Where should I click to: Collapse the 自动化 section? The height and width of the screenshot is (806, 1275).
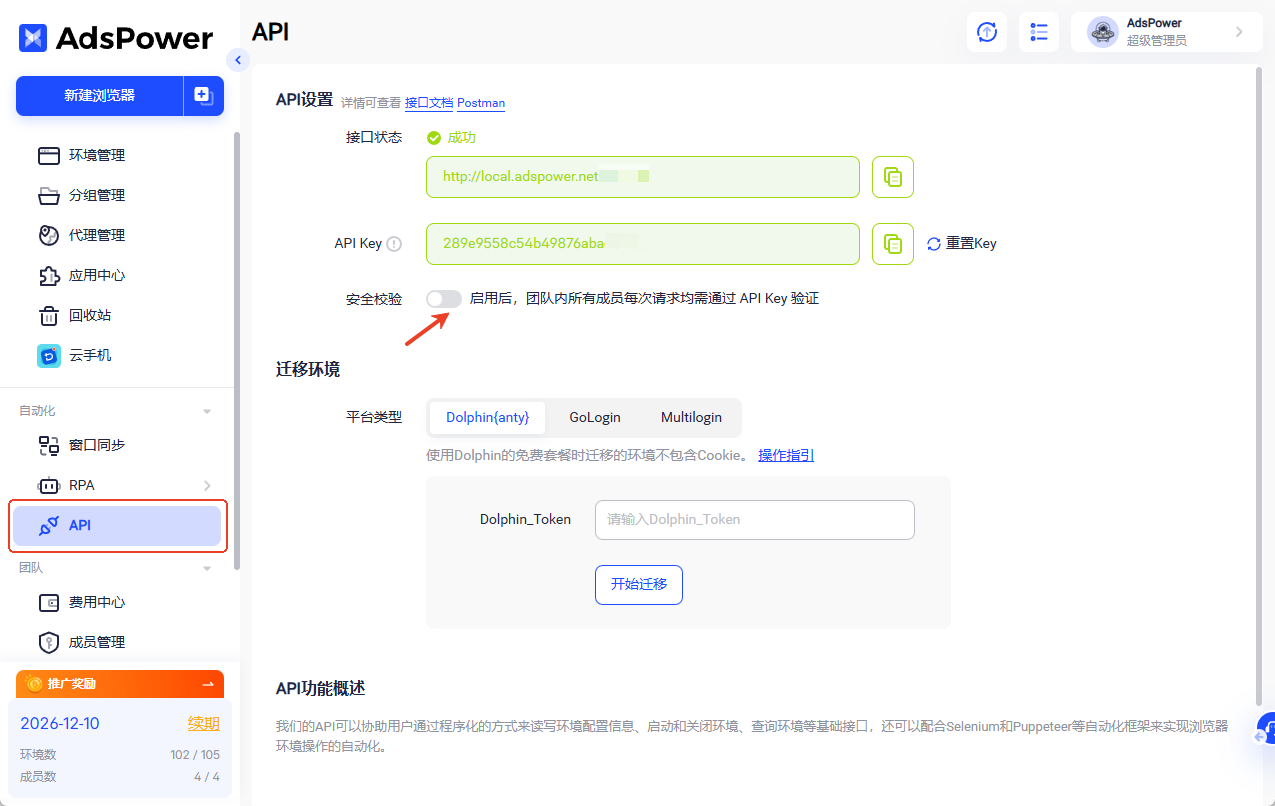(x=207, y=410)
